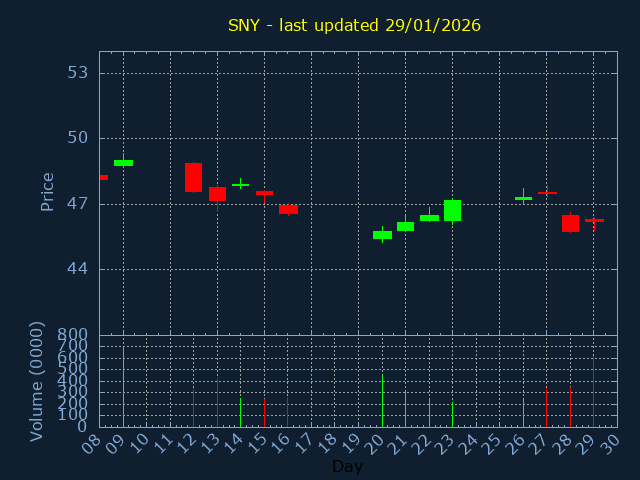
Task: Click the green volume bar for day 14
Action: [240, 413]
